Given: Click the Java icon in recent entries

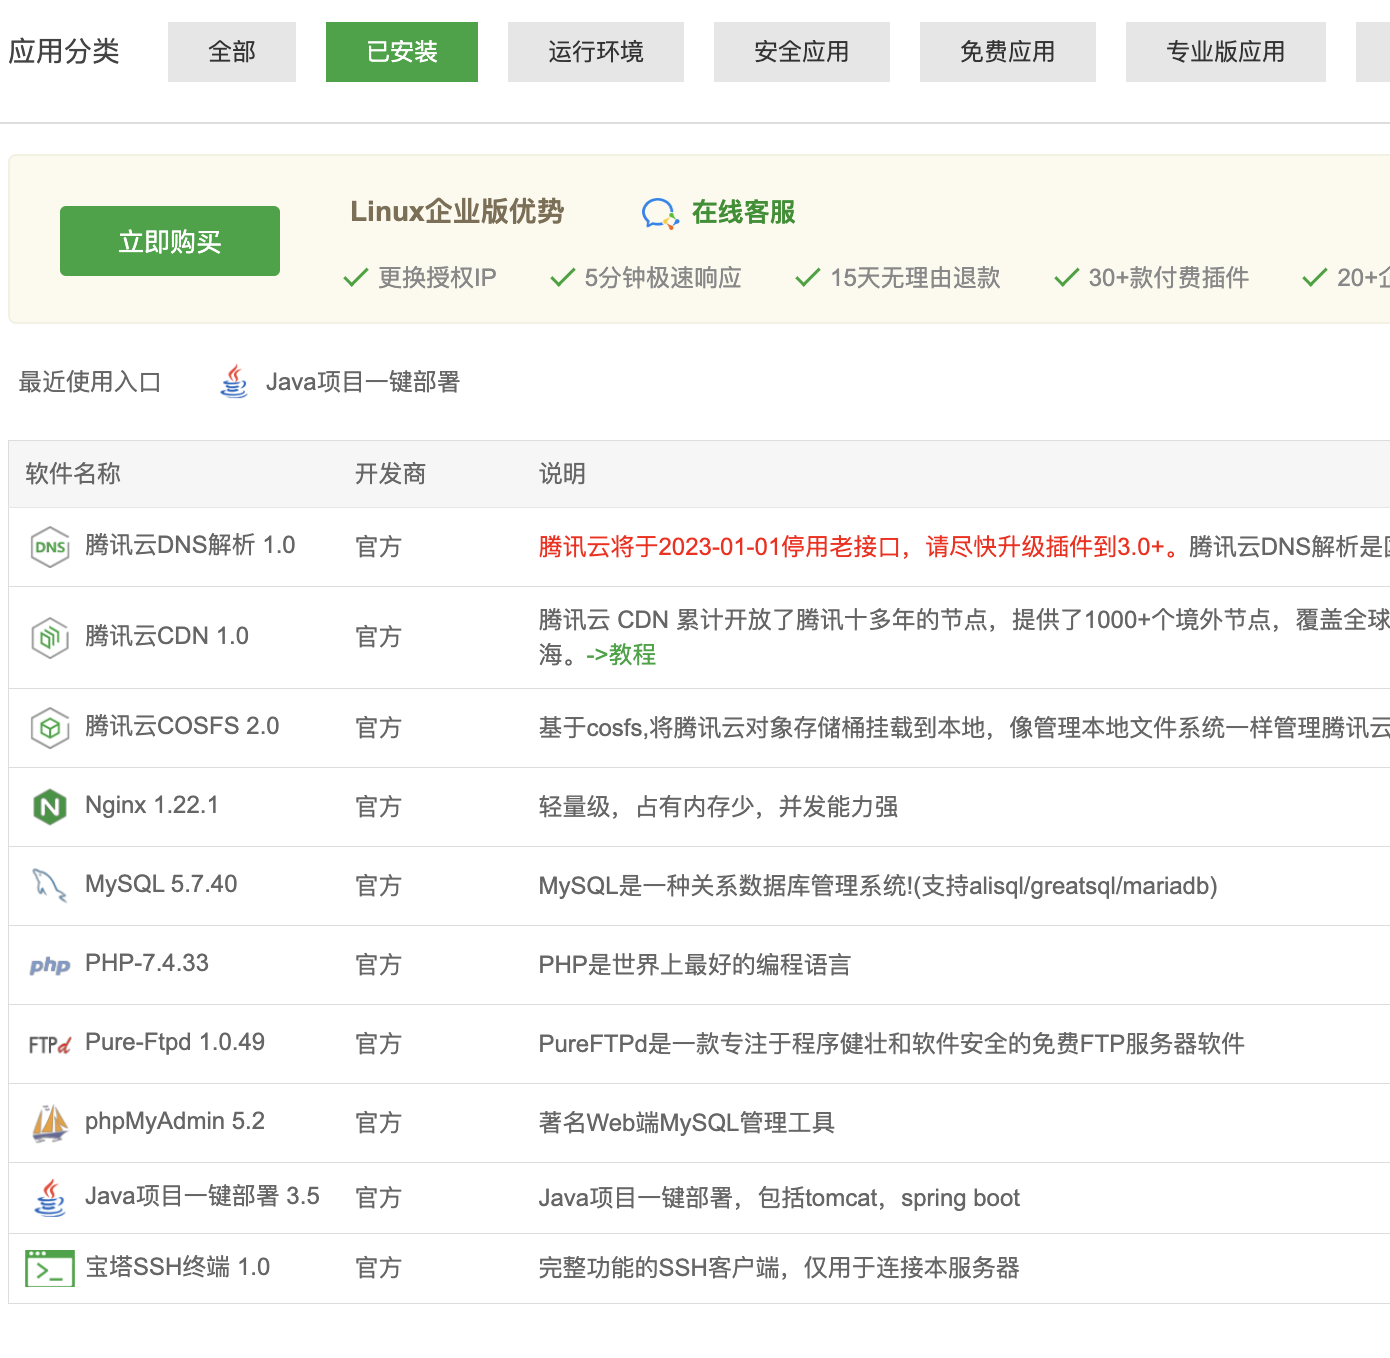Looking at the screenshot, I should (234, 381).
